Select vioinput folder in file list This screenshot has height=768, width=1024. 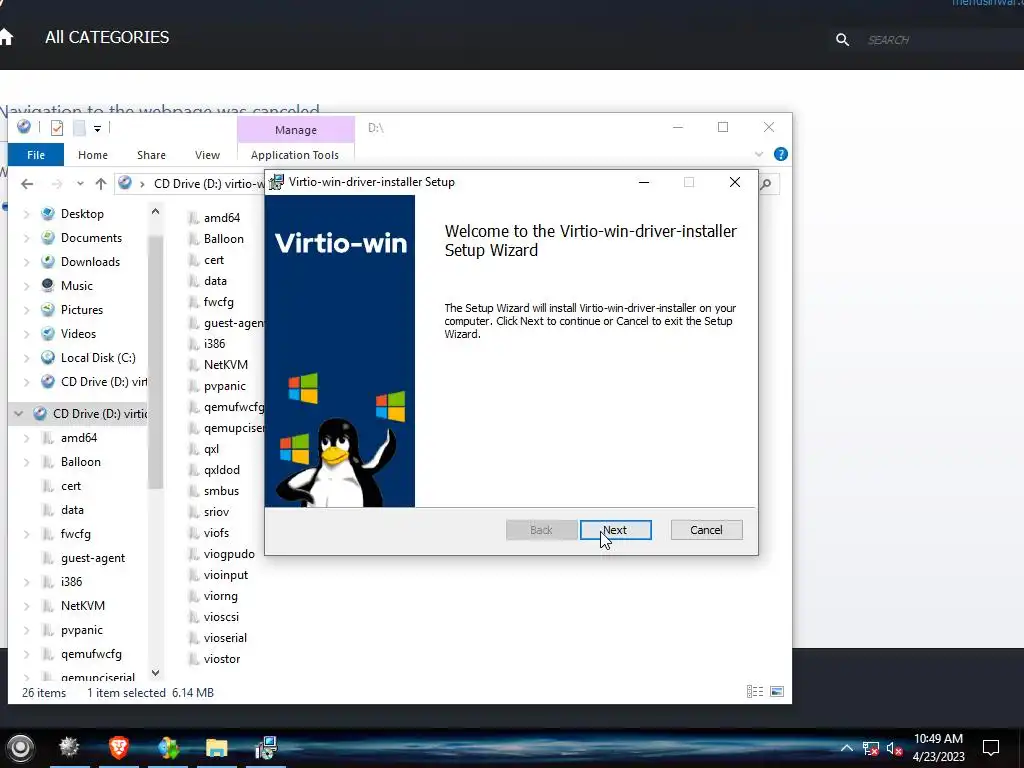tap(225, 575)
